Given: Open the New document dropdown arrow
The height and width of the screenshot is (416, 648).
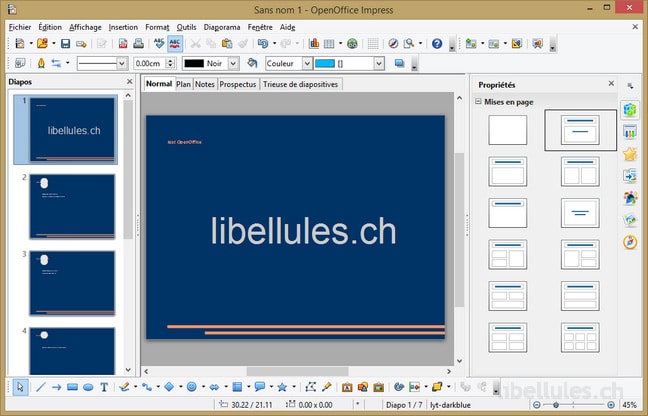Looking at the screenshot, I should pos(31,43).
